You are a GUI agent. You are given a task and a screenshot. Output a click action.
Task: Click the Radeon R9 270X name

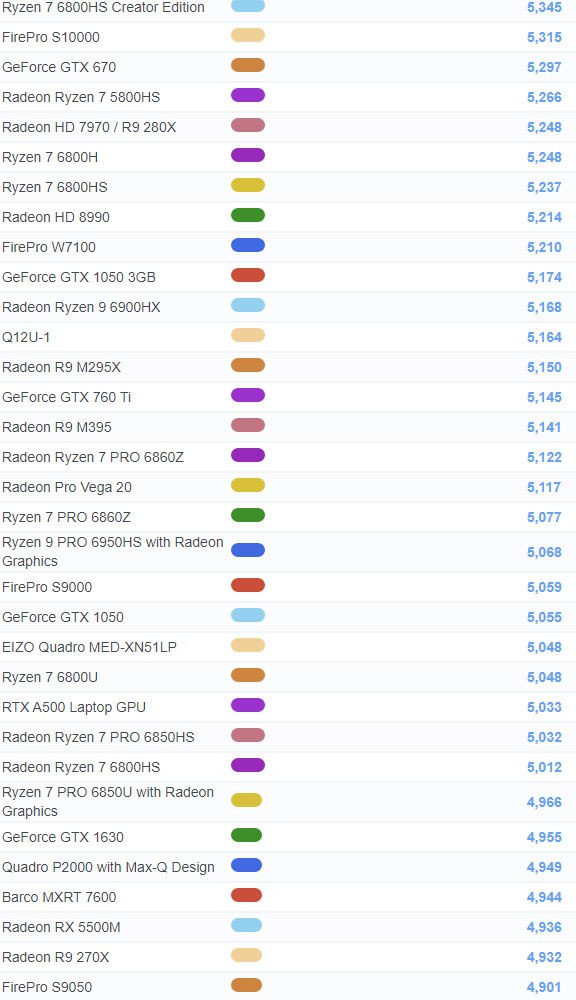55,957
